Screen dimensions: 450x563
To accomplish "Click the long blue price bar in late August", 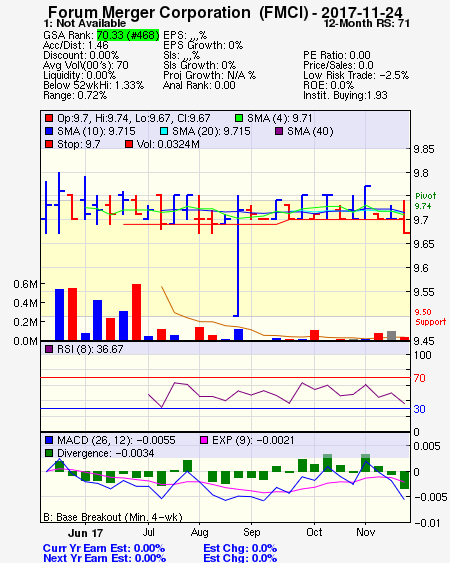I will pos(237,256).
